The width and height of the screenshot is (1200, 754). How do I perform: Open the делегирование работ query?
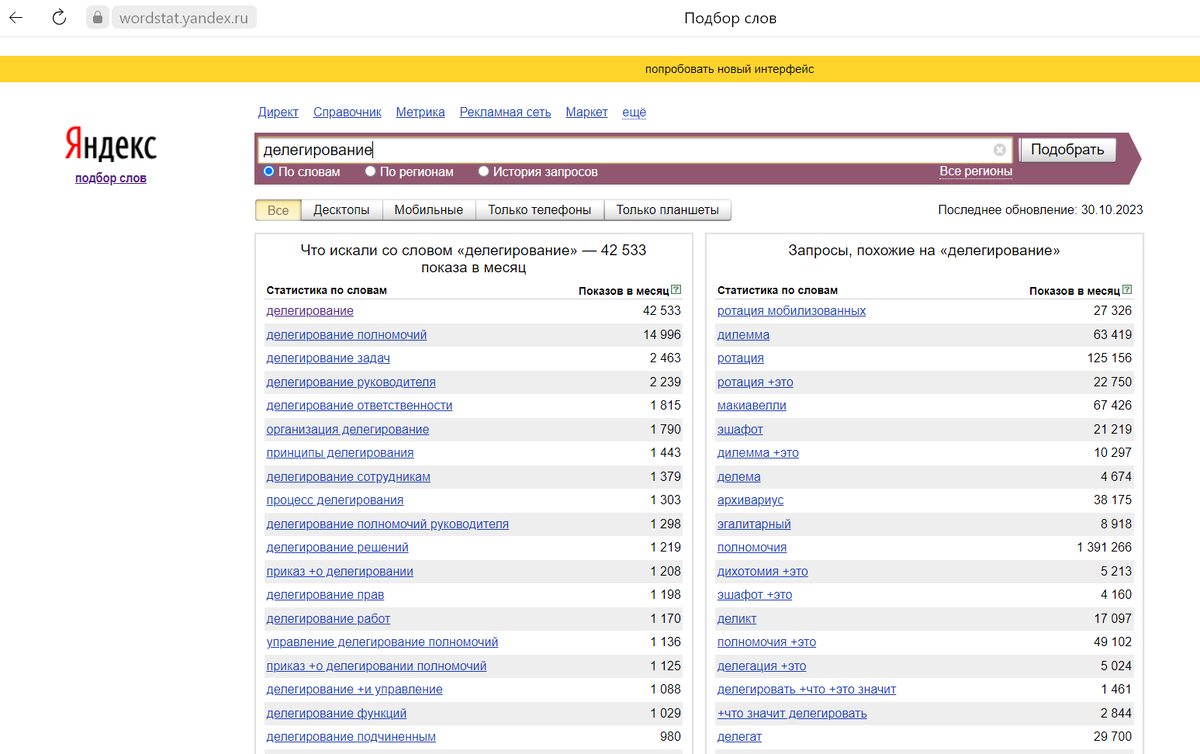pos(328,619)
